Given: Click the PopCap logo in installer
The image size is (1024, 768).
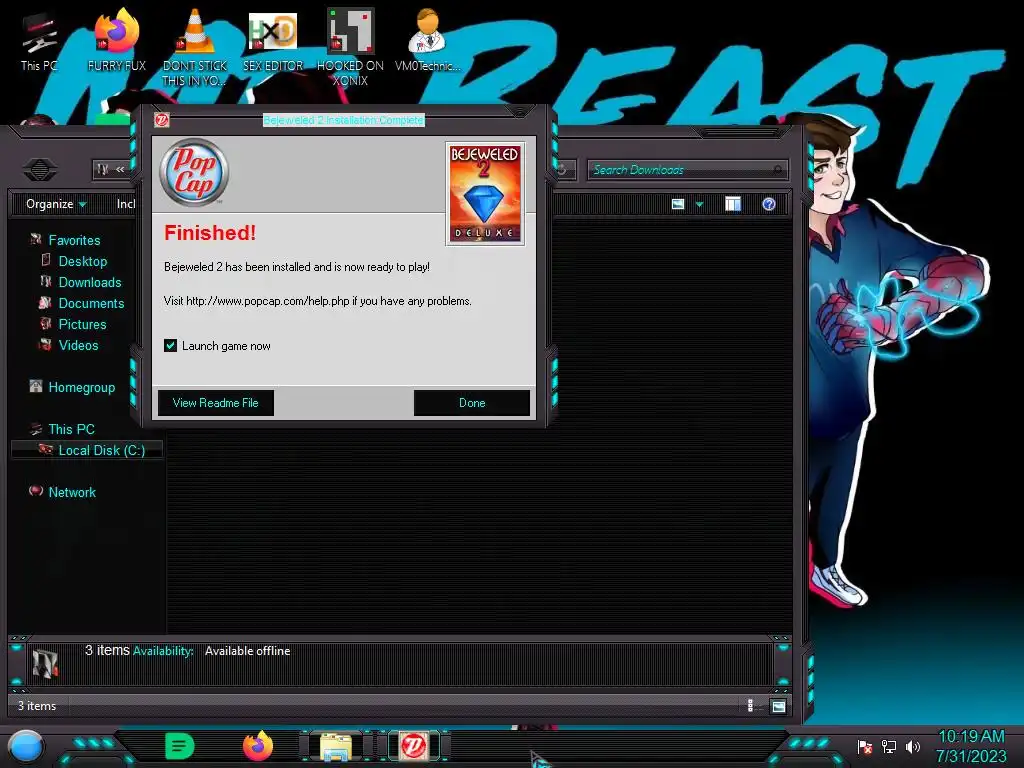Looking at the screenshot, I should click(x=194, y=172).
